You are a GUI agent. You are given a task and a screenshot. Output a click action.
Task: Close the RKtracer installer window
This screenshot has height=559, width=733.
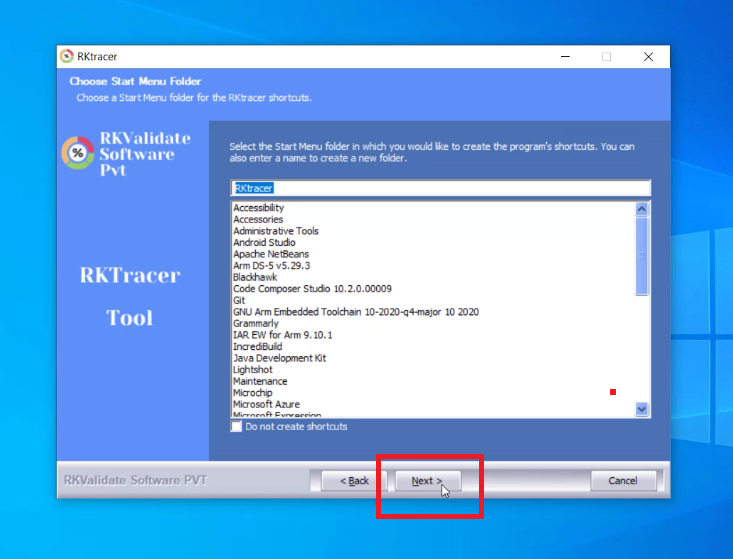(648, 57)
